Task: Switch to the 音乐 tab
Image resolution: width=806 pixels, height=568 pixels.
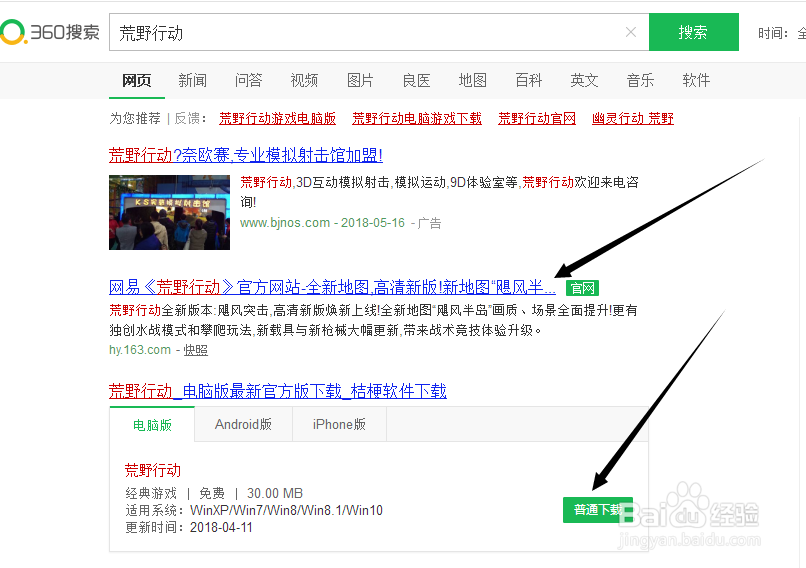Action: click(640, 80)
